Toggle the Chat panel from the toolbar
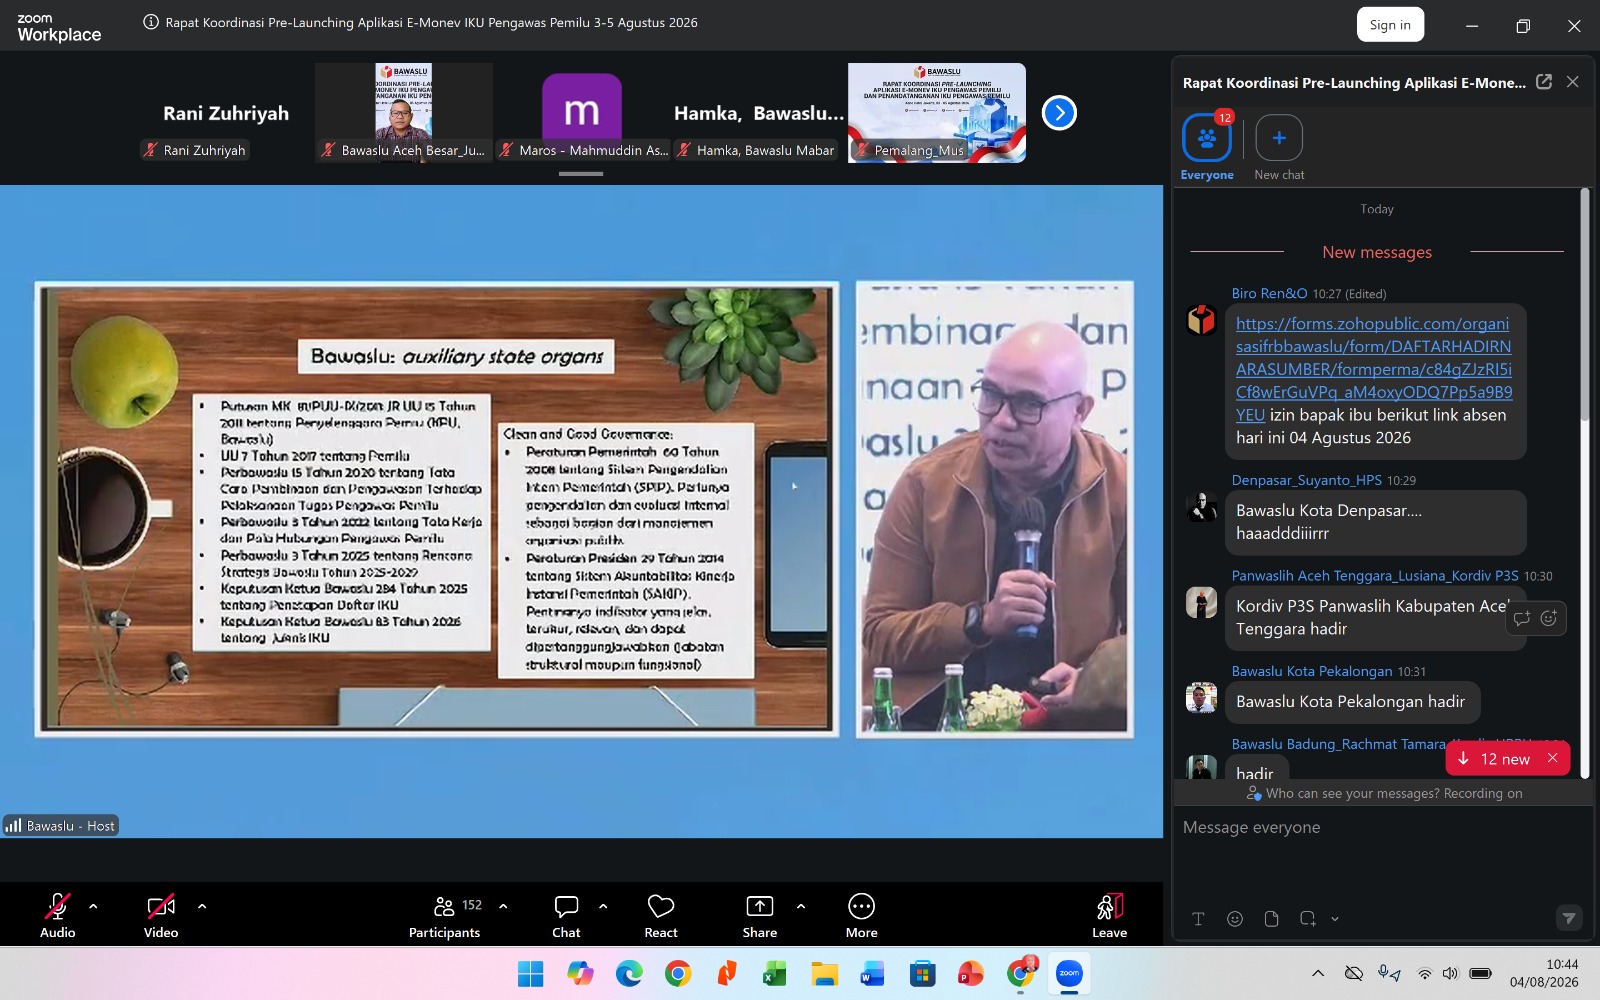The image size is (1600, 1000). point(566,915)
